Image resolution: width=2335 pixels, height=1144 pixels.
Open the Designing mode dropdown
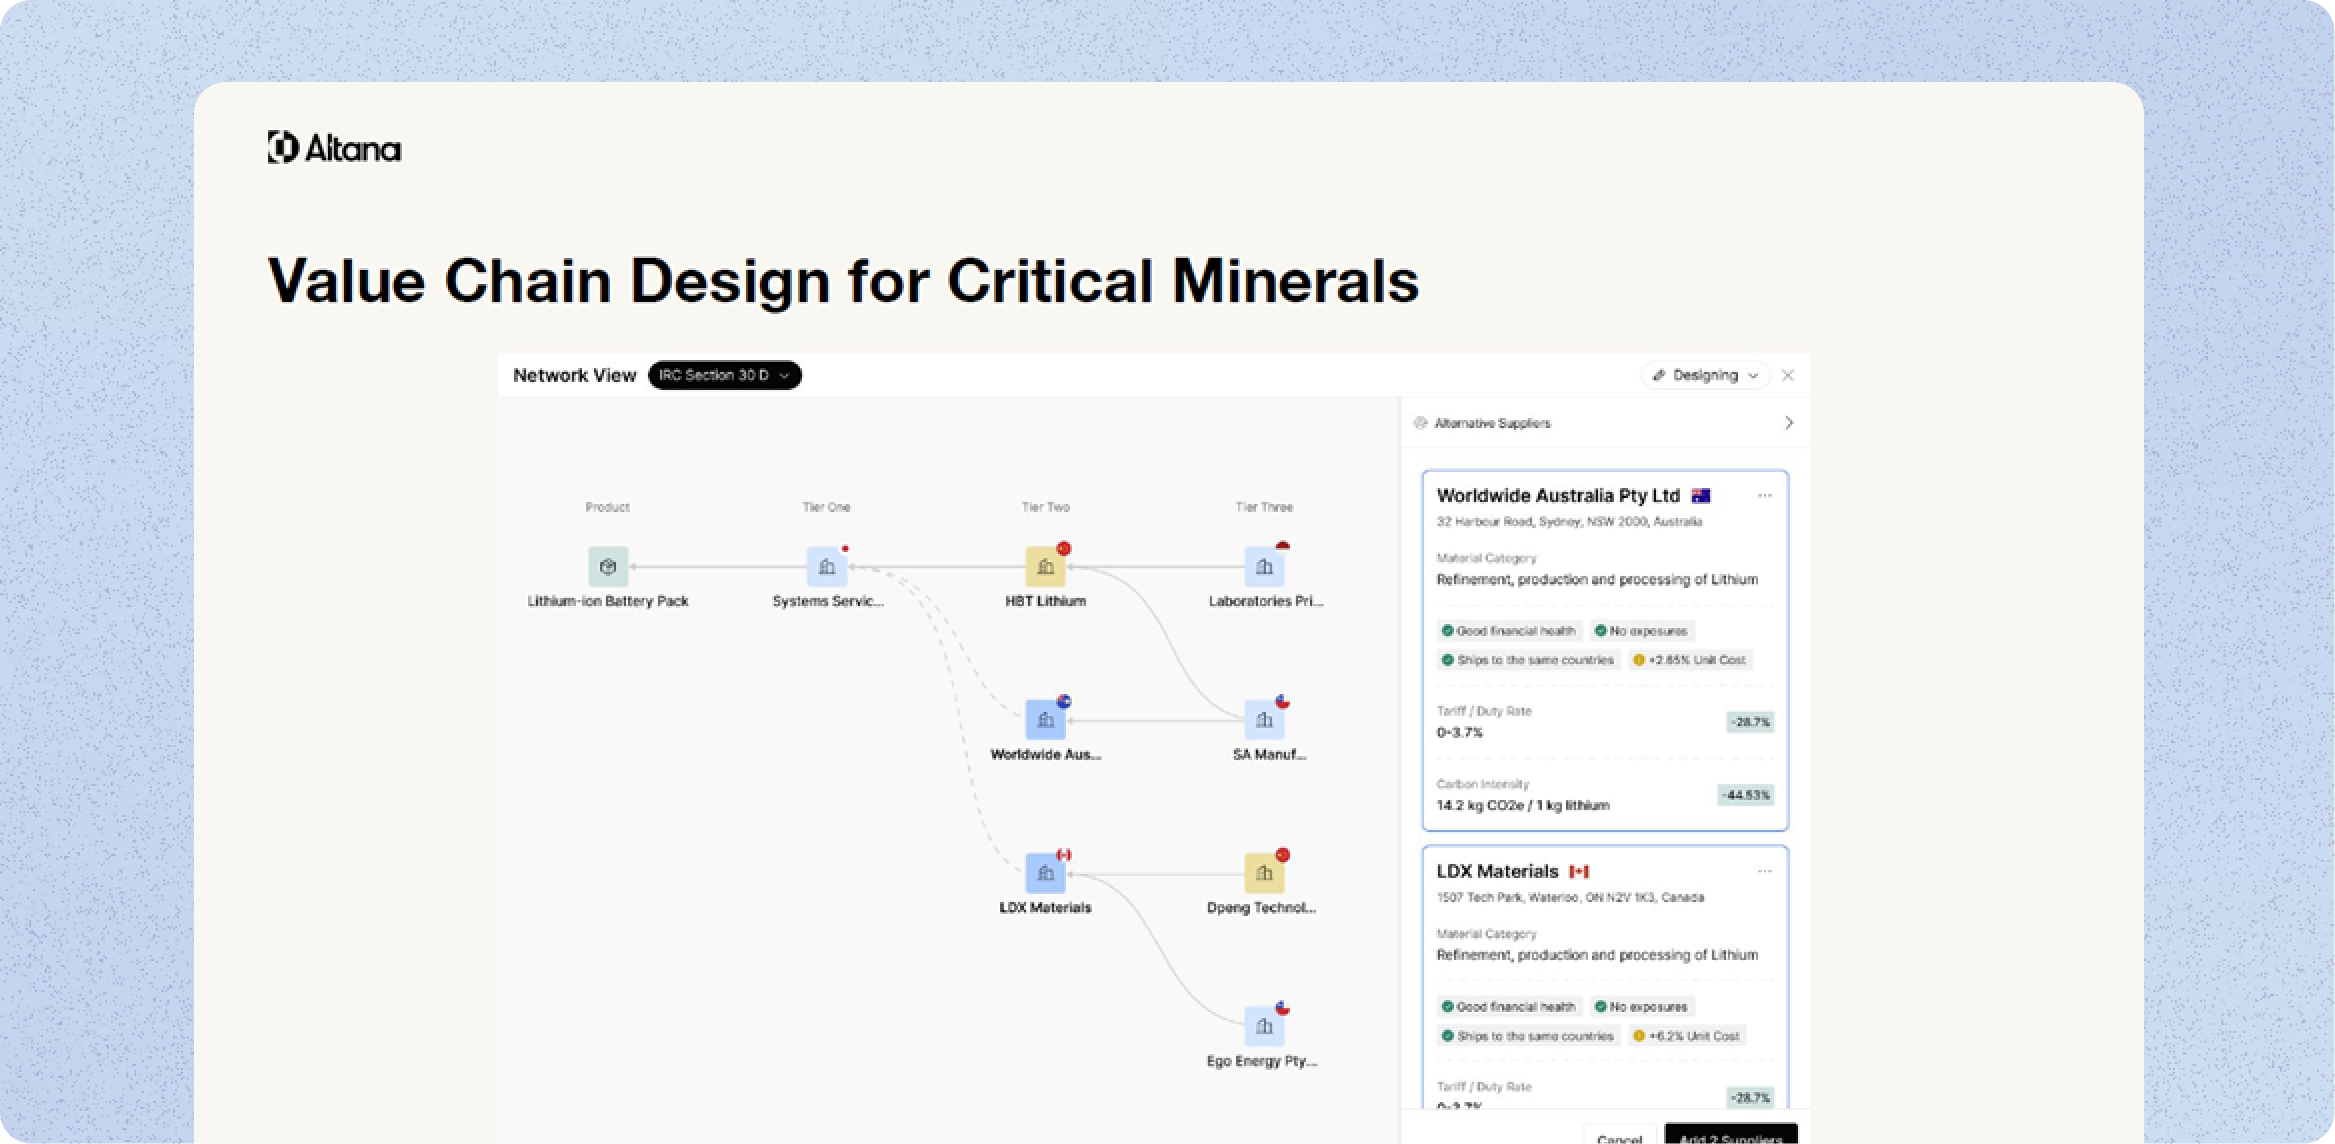click(x=1705, y=375)
